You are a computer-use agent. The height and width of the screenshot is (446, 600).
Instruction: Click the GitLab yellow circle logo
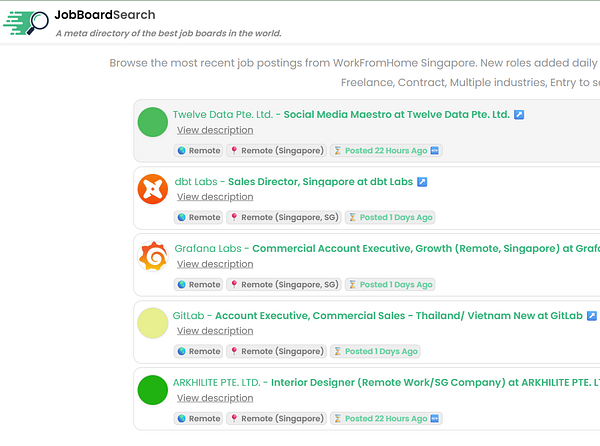[x=153, y=323]
